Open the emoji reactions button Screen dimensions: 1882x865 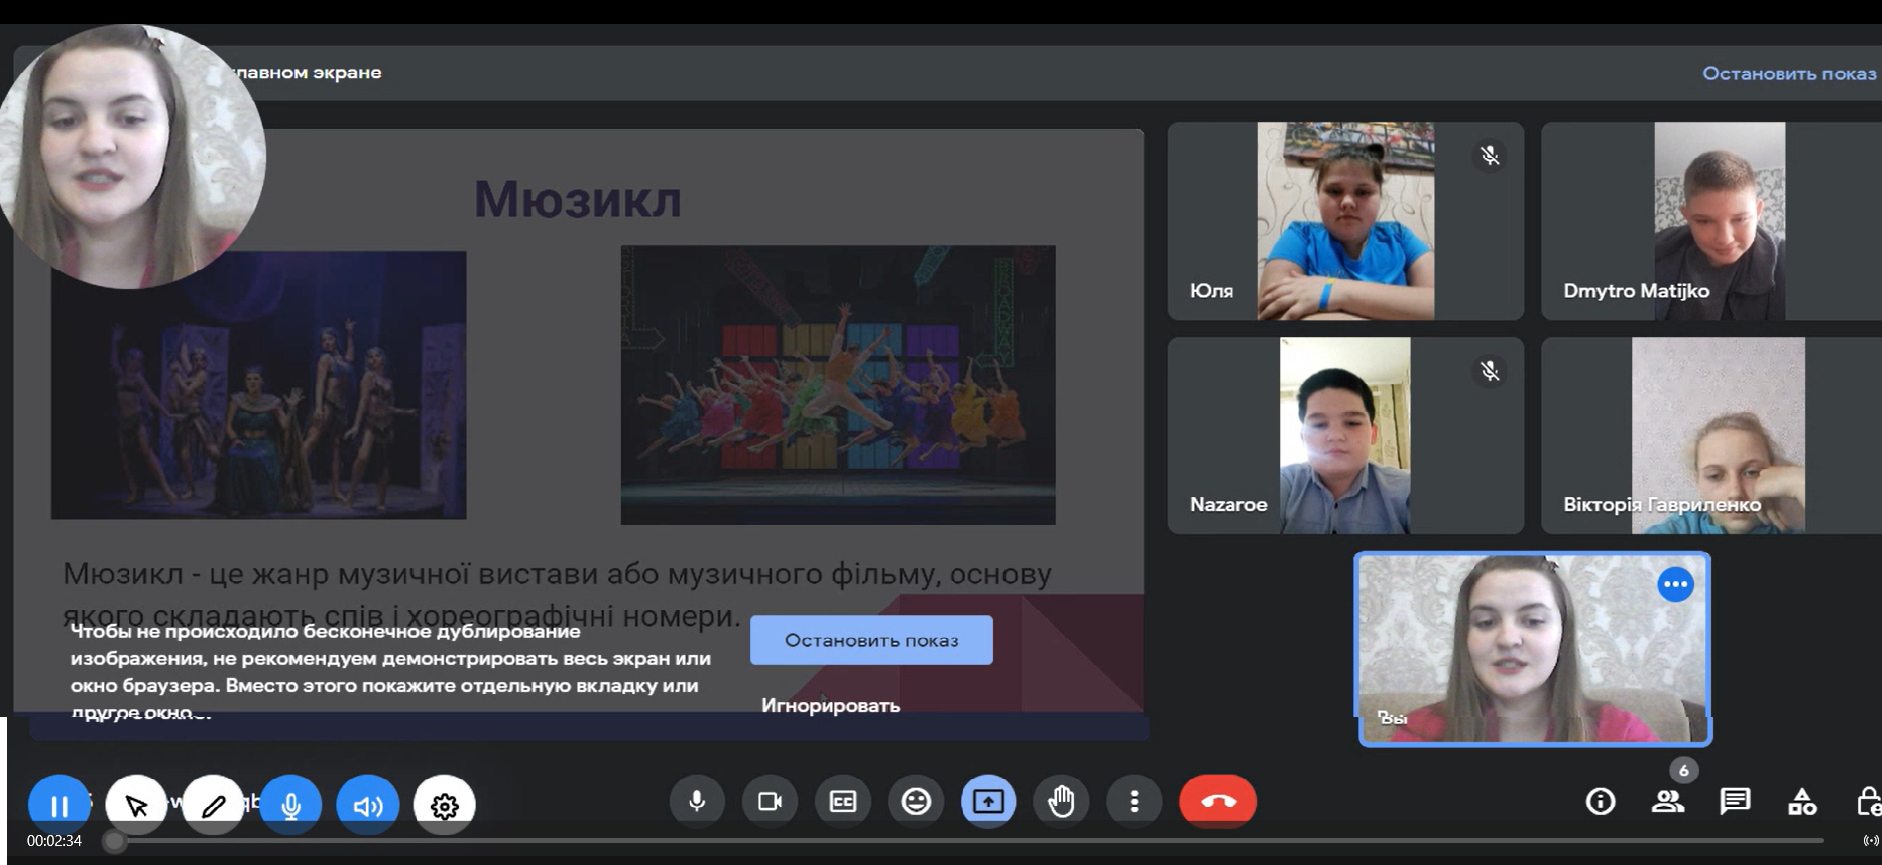pos(916,801)
